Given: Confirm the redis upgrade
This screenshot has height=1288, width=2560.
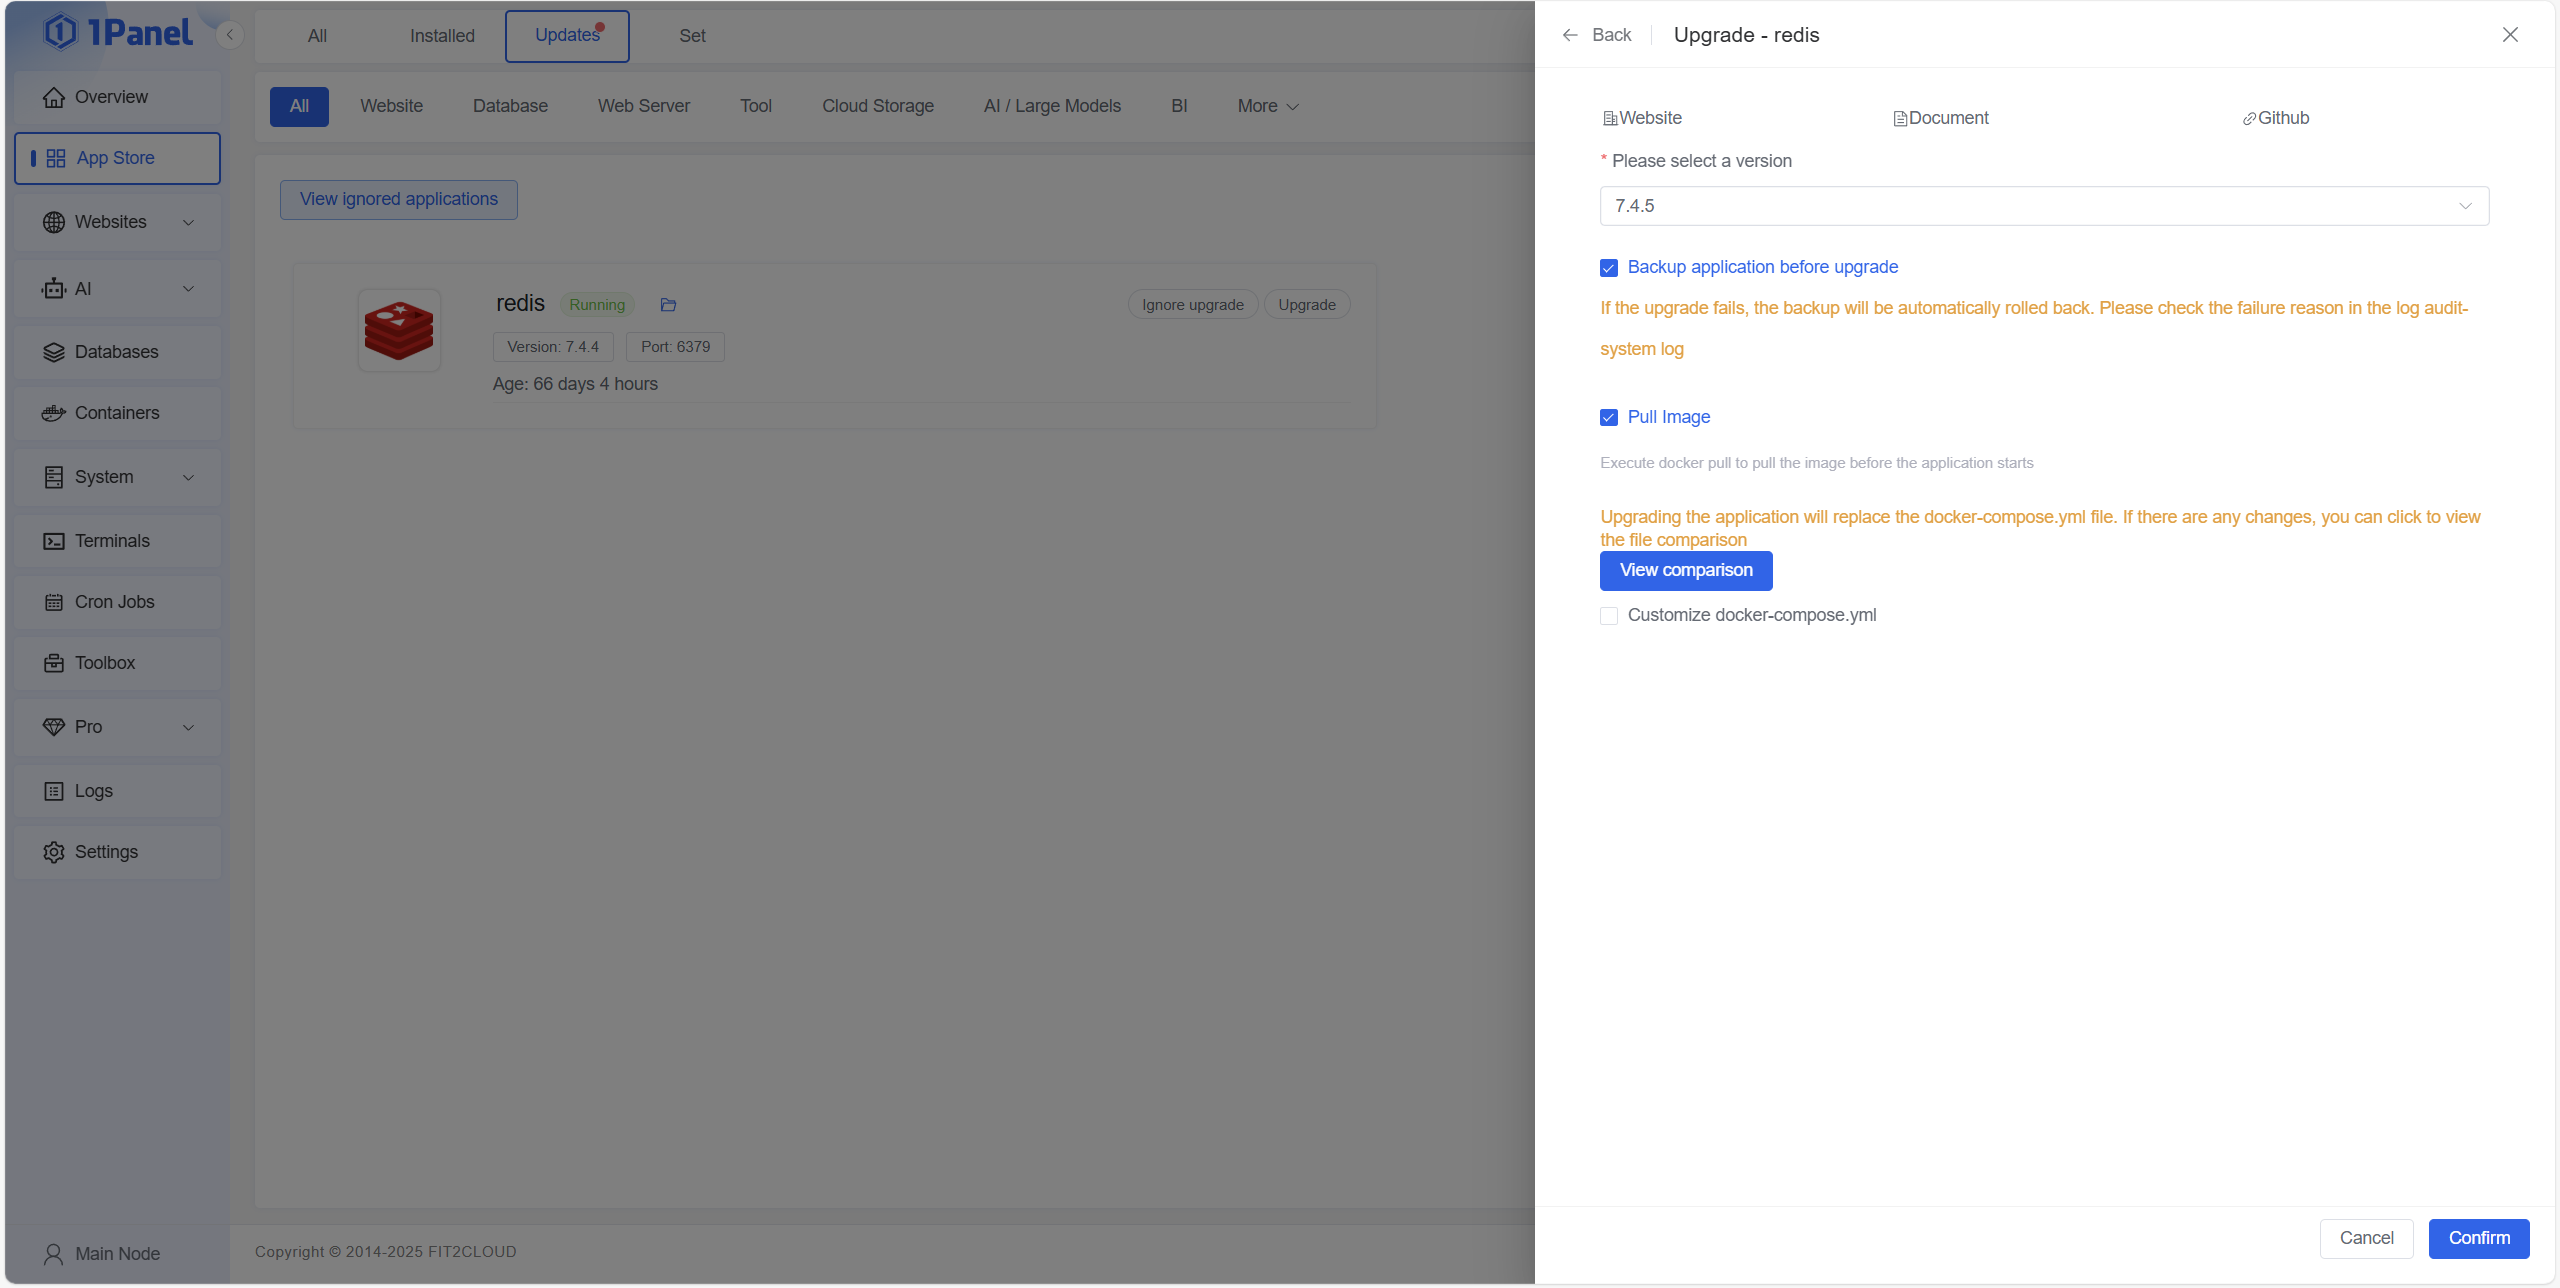Looking at the screenshot, I should (2479, 1239).
